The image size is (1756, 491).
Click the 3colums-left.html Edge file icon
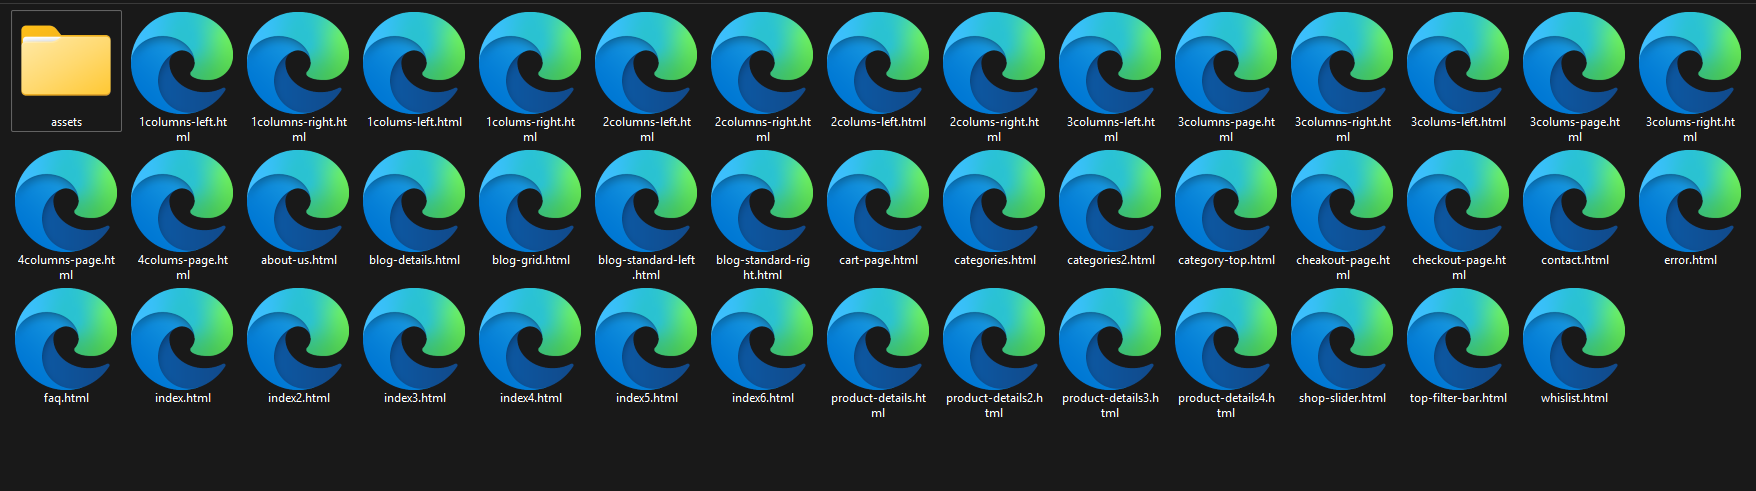point(1458,63)
